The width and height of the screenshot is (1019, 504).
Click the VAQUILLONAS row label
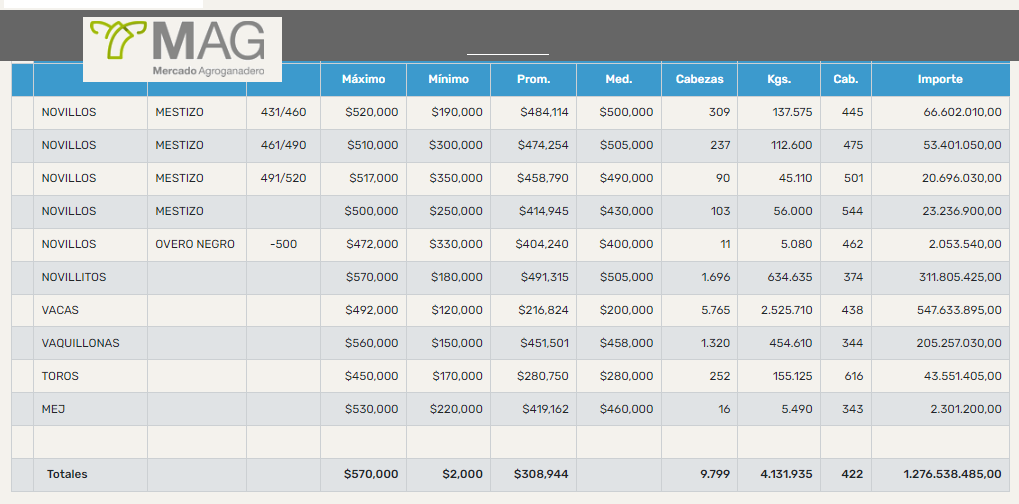tap(80, 343)
